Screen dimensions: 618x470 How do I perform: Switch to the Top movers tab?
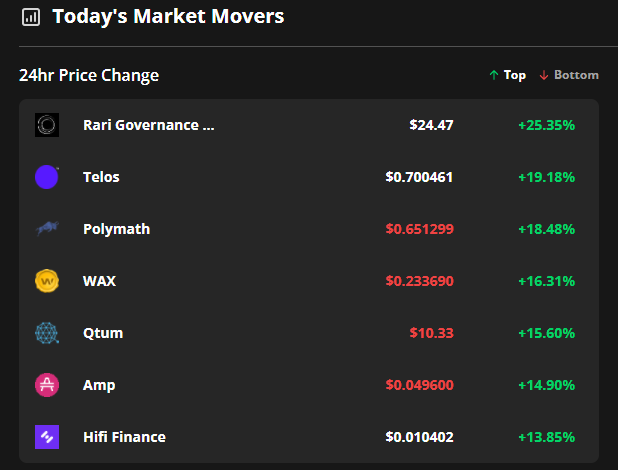(507, 75)
